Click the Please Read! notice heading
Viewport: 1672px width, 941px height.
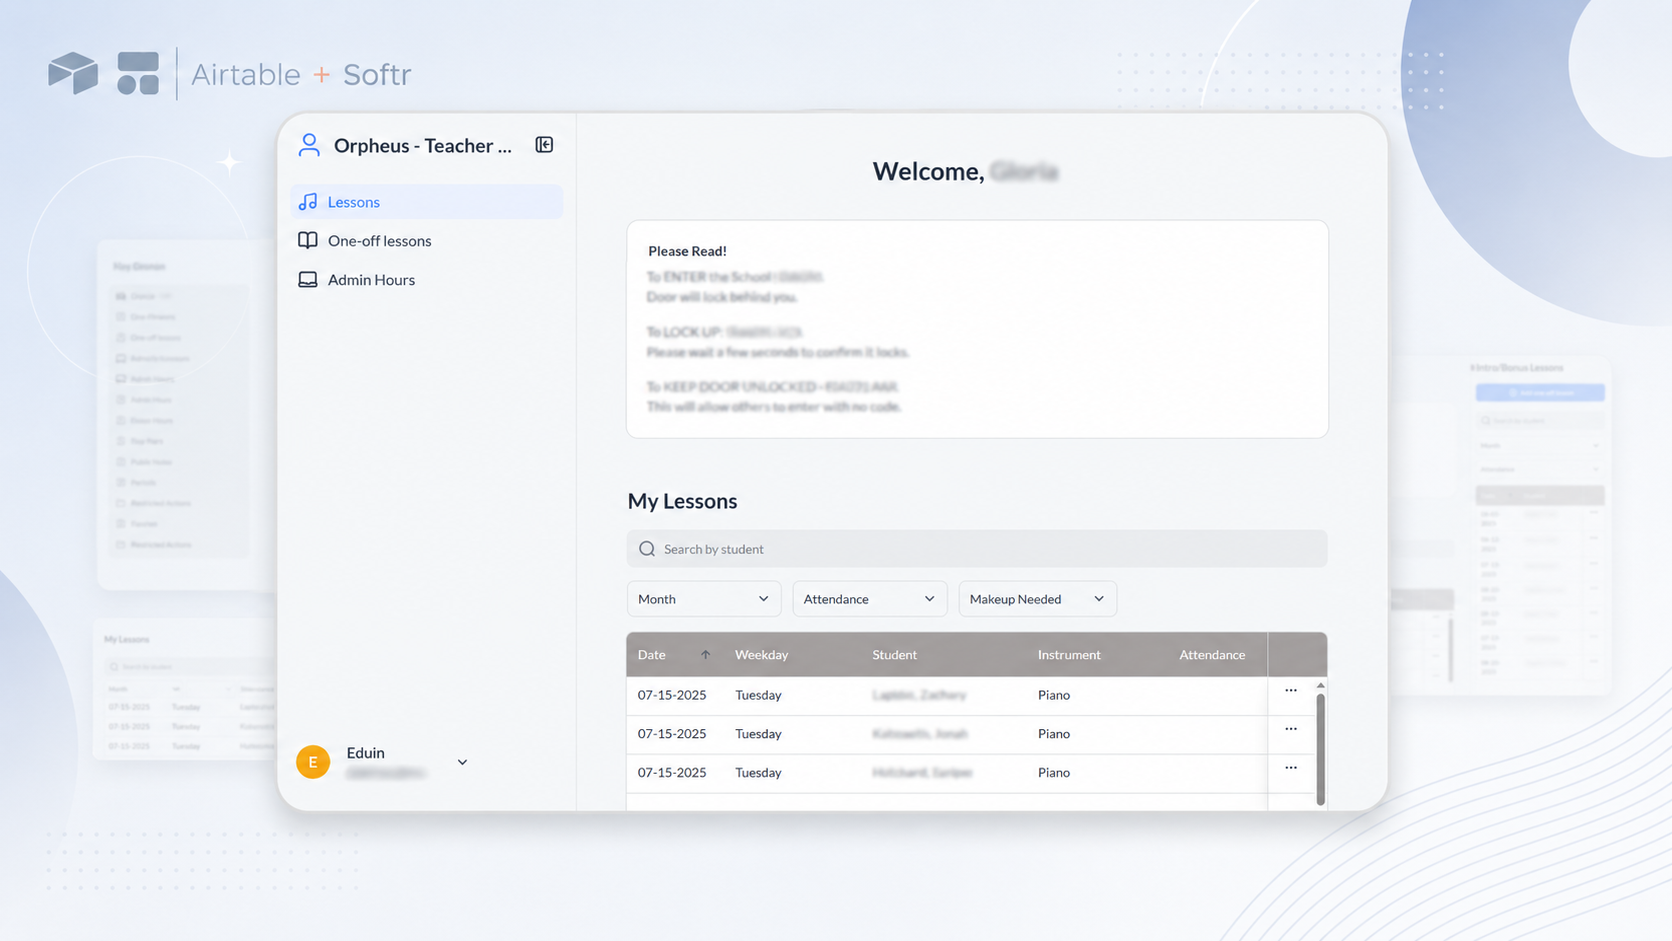point(687,251)
